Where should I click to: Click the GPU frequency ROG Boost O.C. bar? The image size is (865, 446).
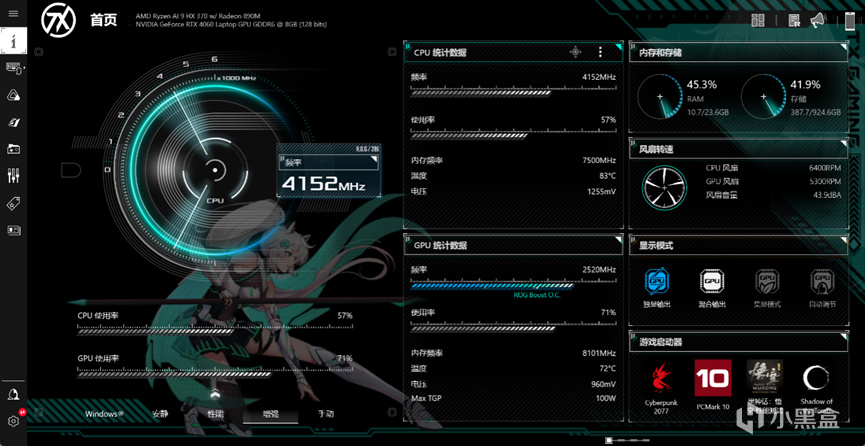pos(513,285)
